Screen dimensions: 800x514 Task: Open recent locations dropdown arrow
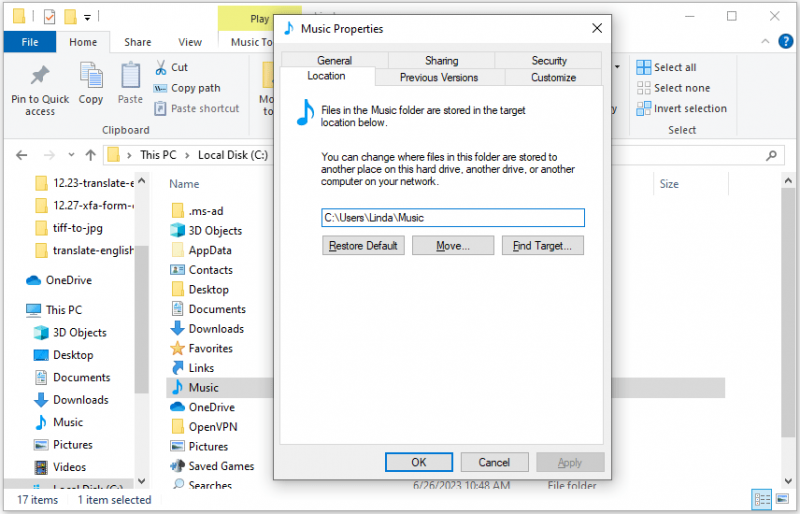[x=71, y=155]
